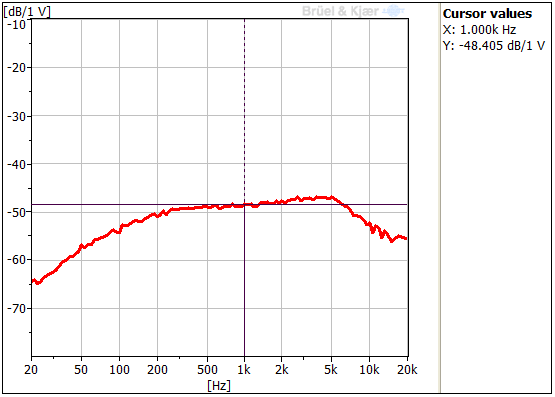Click the [Hz] x-axis unit label

coord(219,385)
